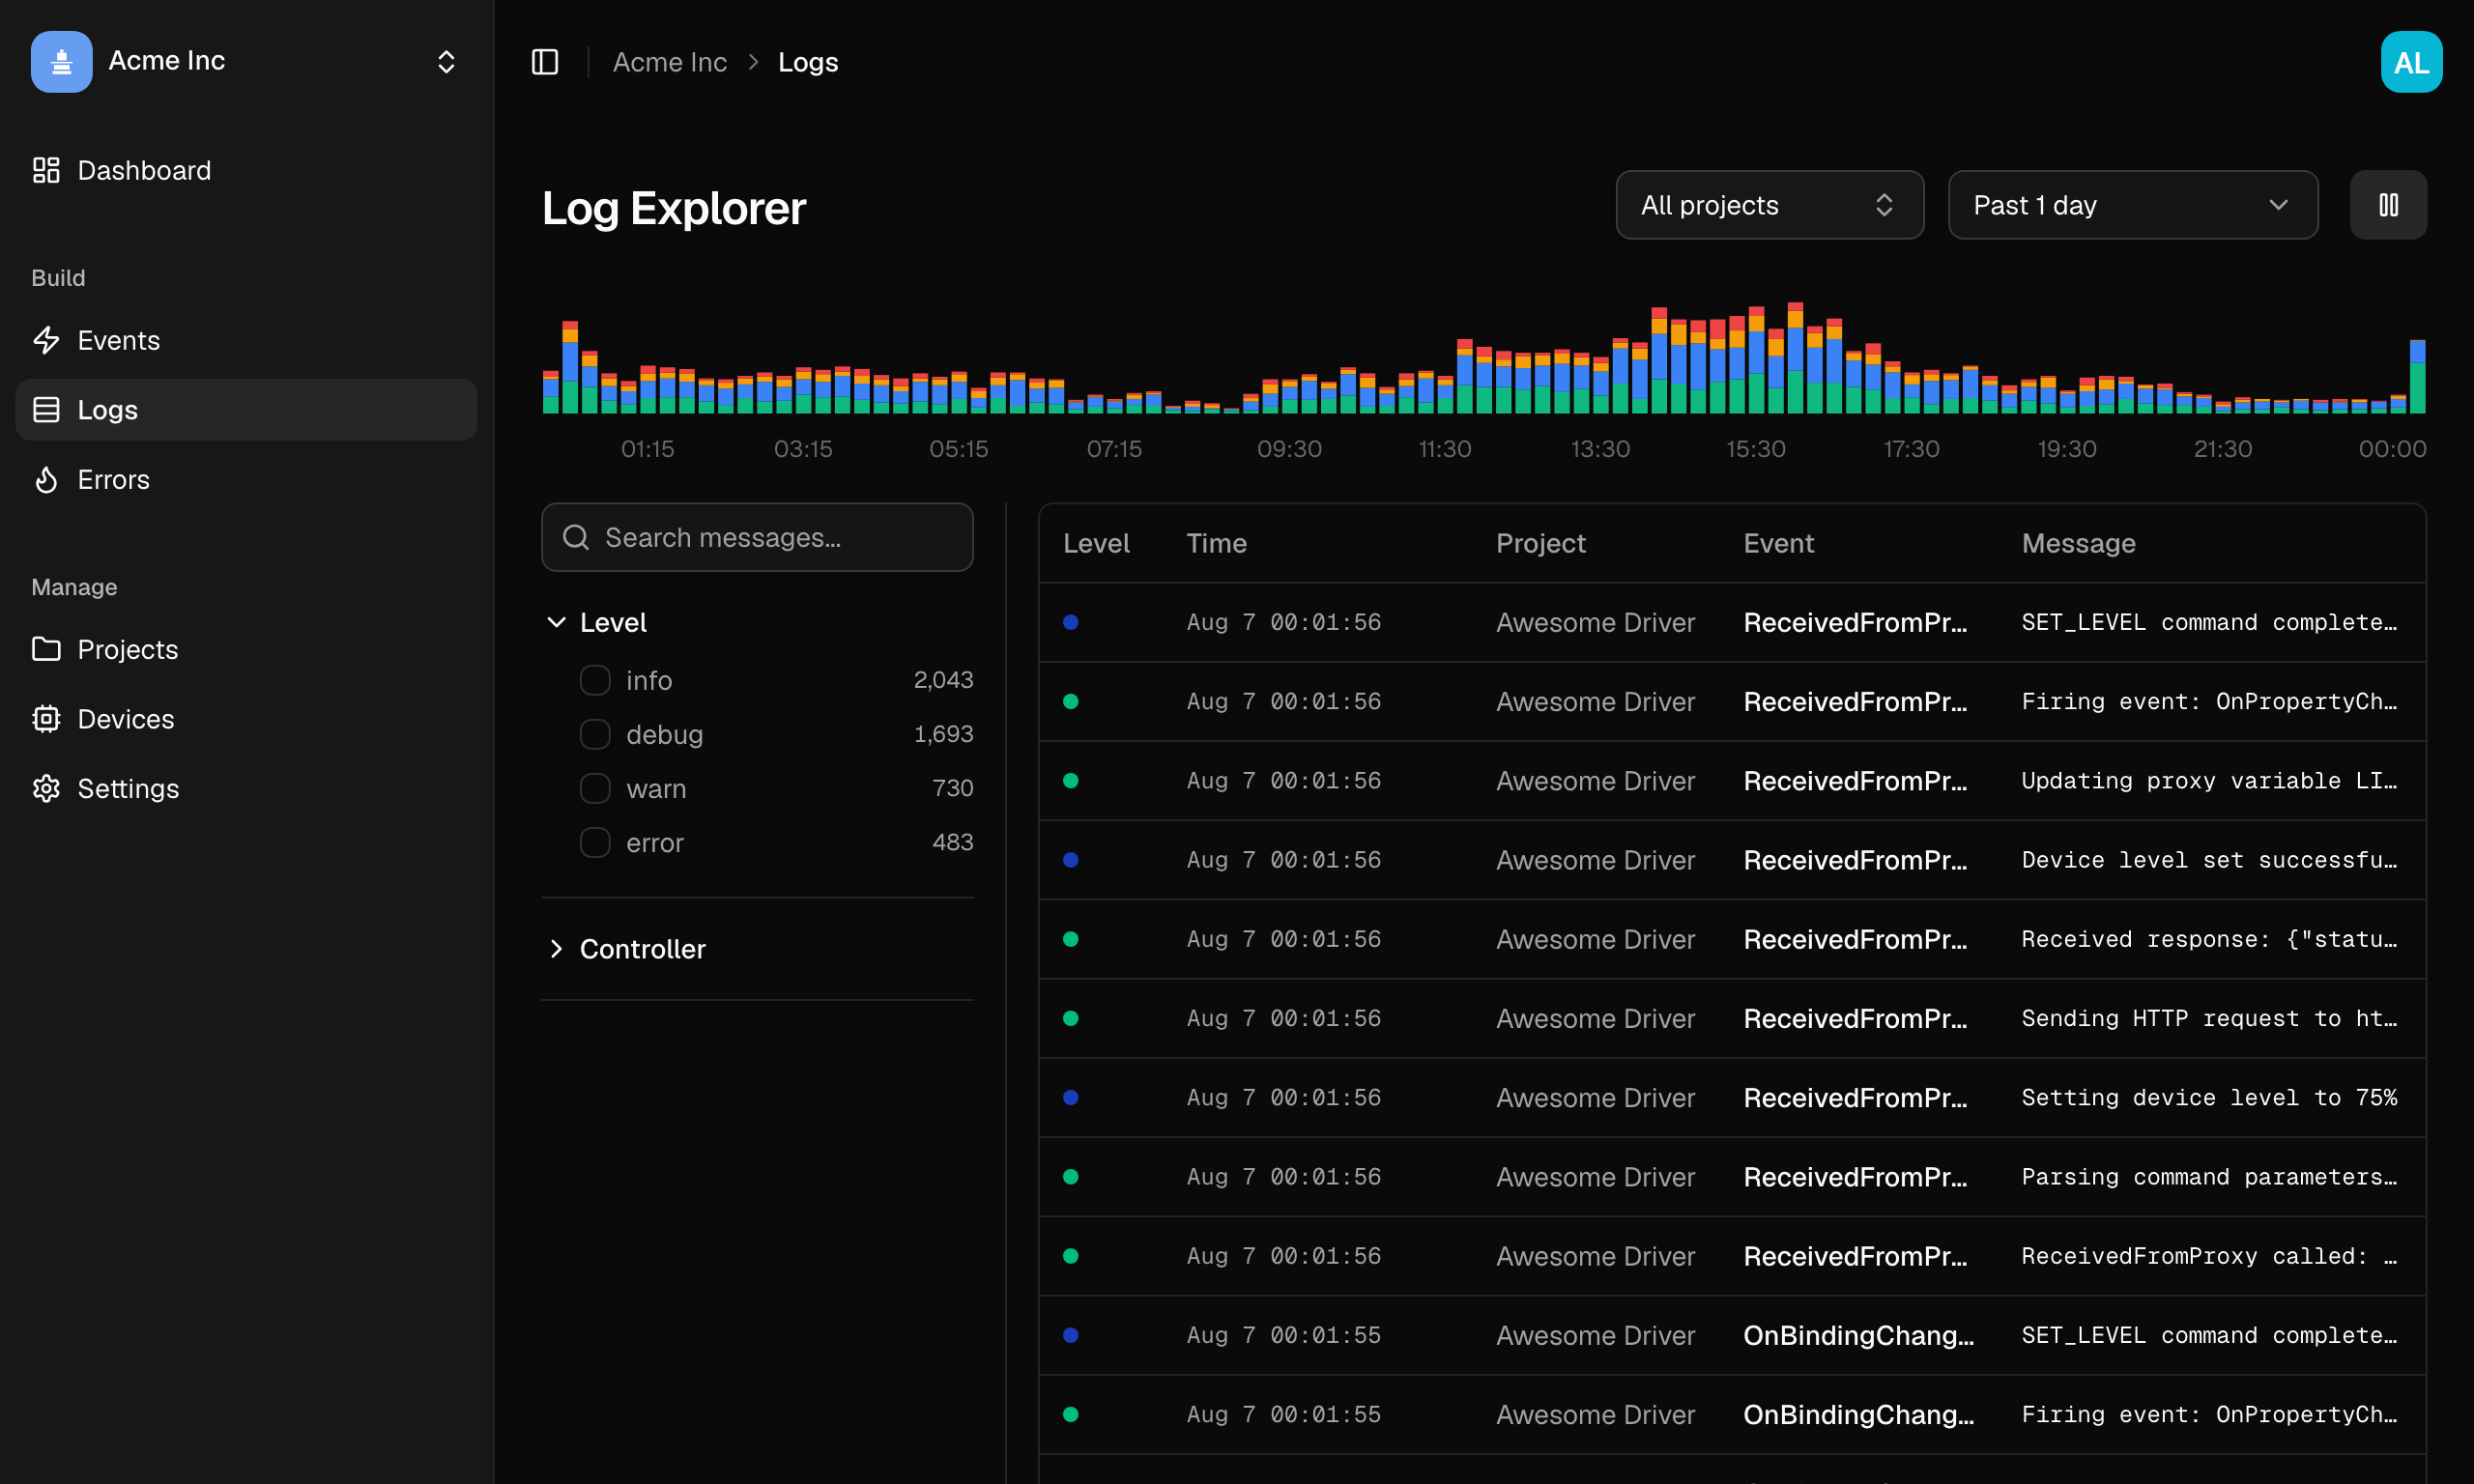Click the Projects folder icon
Viewport: 2474px width, 1484px height.
46,649
